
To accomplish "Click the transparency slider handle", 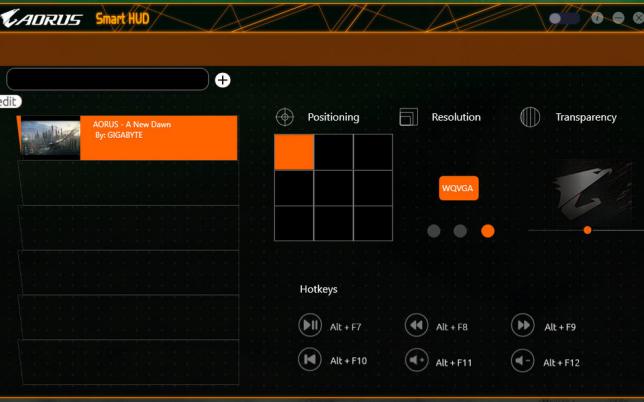I will pyautogui.click(x=587, y=230).
